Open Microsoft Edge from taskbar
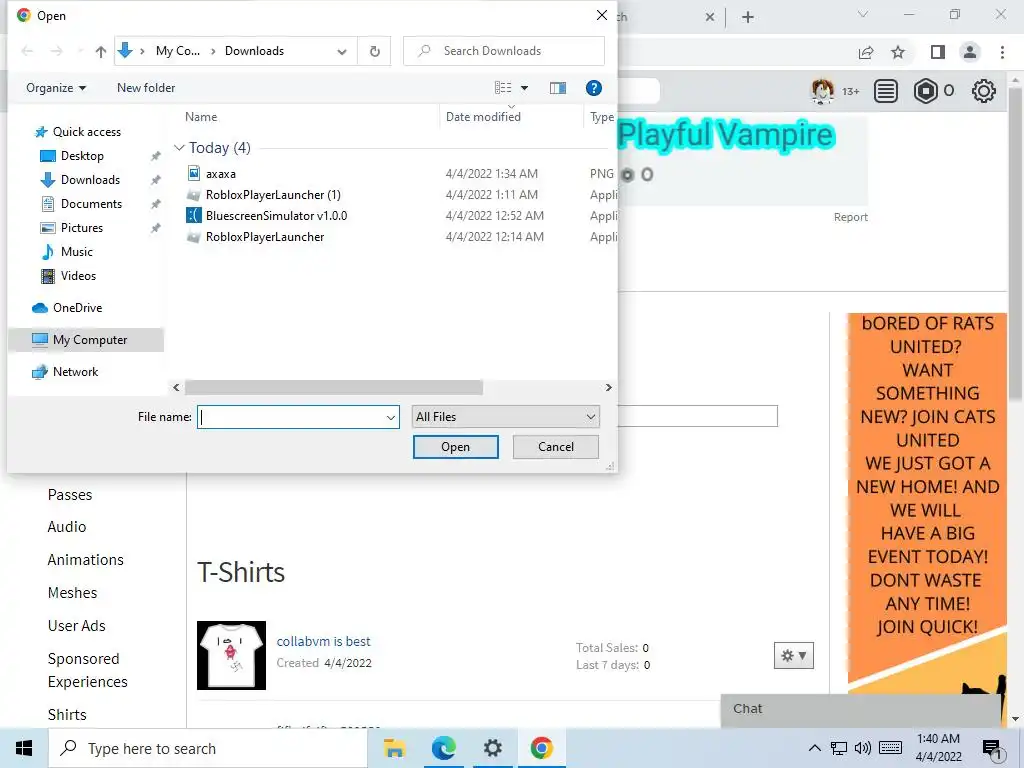 point(443,748)
